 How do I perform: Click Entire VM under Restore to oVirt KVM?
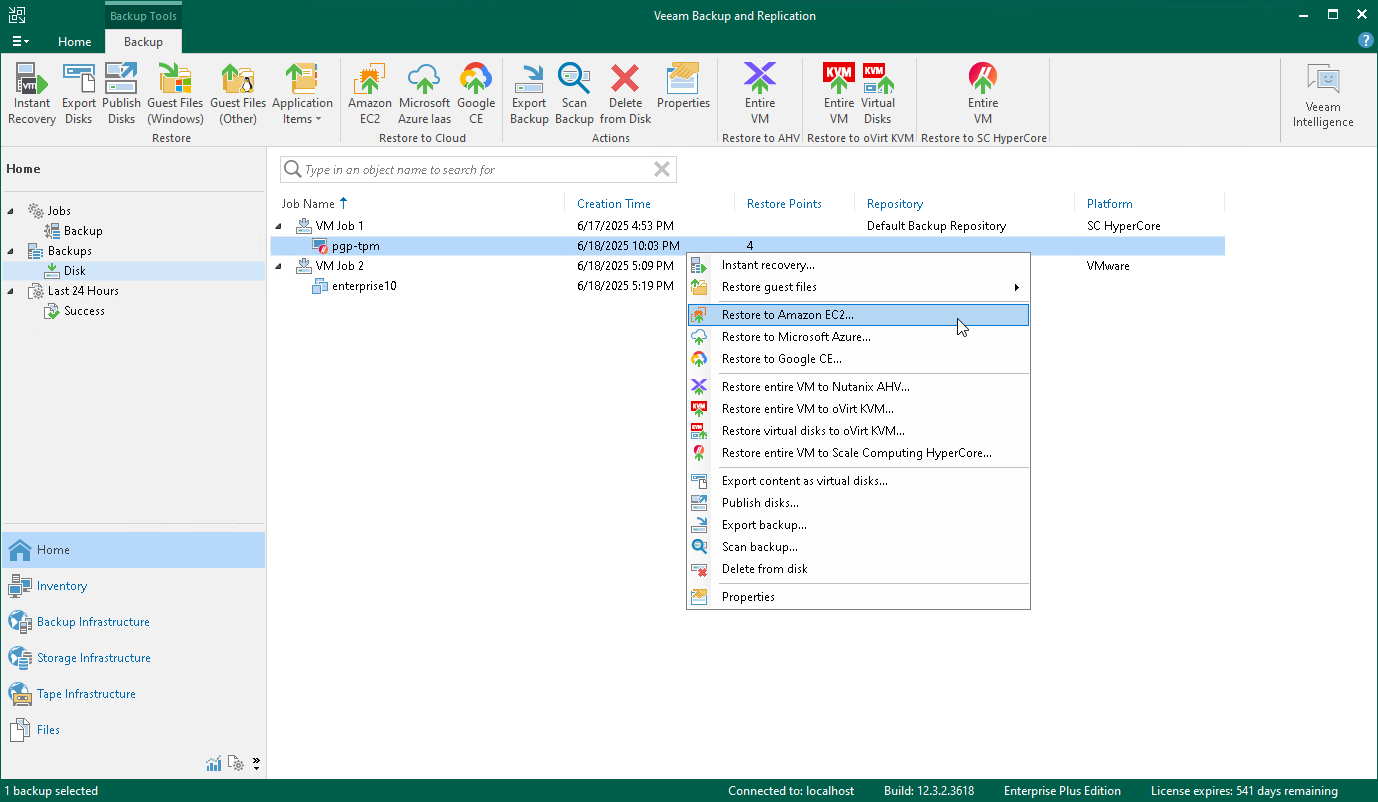pos(839,93)
